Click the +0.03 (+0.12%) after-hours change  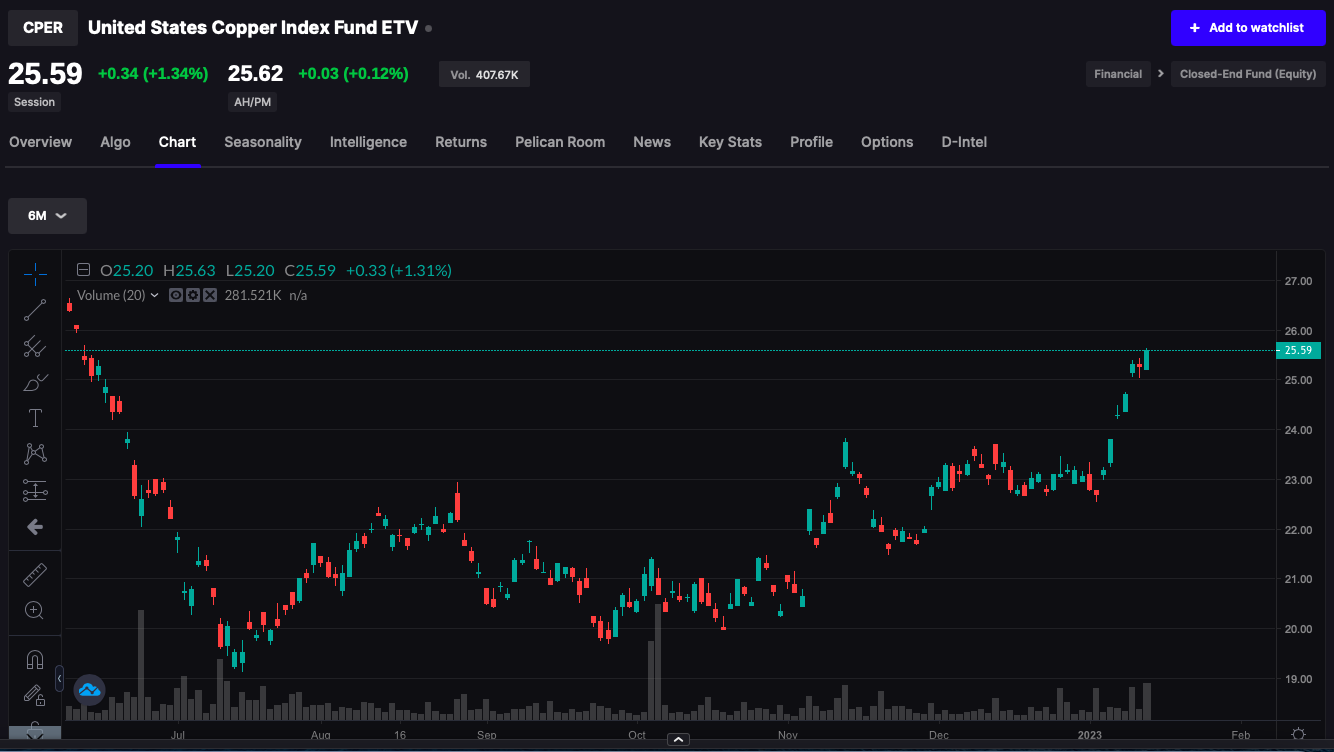pos(353,73)
